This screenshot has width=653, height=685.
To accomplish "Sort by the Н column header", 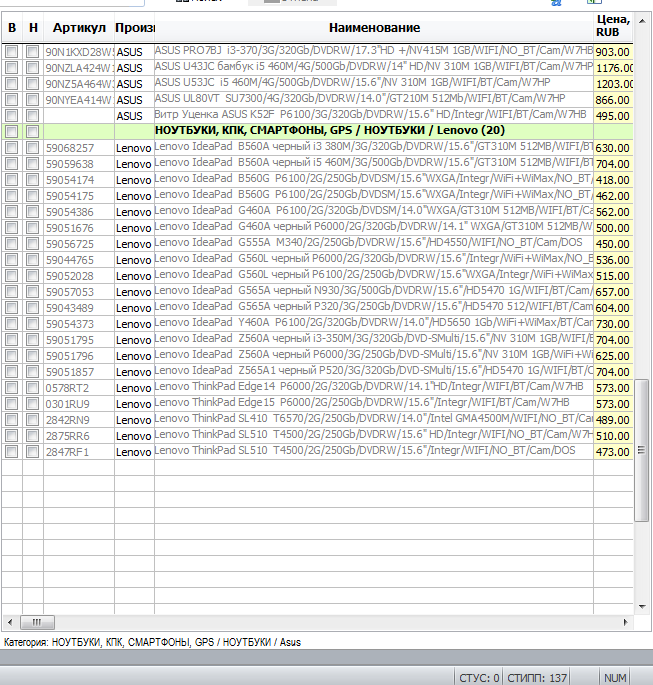I will pos(33,28).
